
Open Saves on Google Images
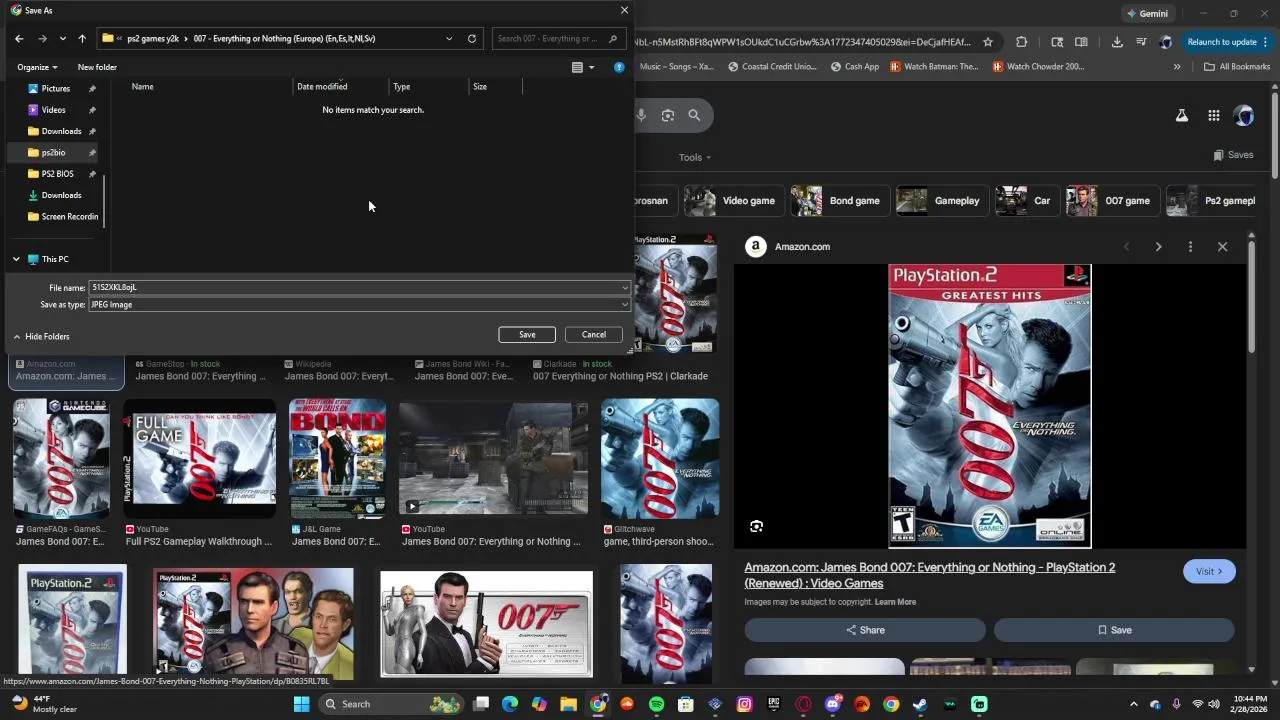tap(1233, 155)
